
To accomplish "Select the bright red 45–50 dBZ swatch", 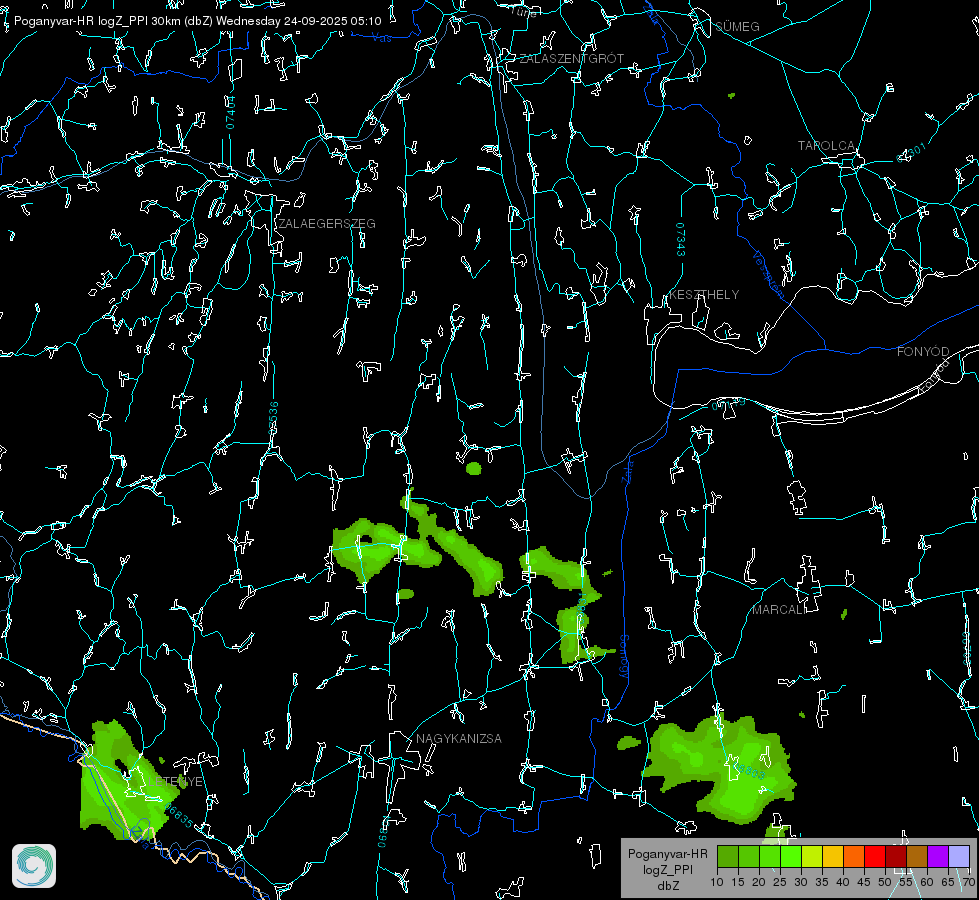I will point(875,856).
